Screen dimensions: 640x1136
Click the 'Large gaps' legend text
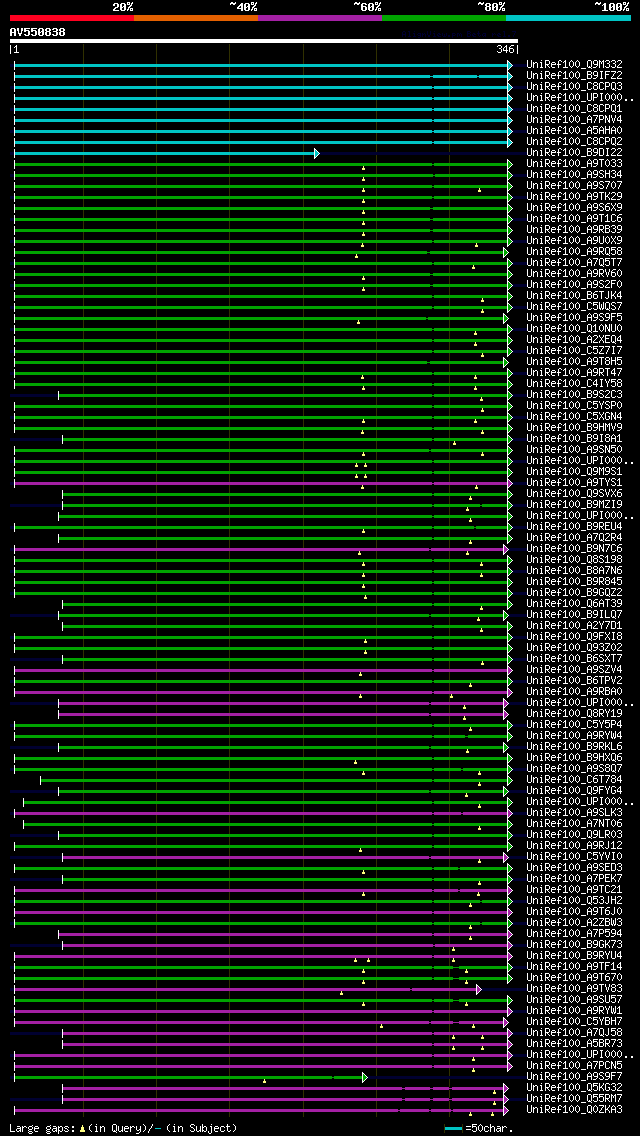coord(42,1129)
